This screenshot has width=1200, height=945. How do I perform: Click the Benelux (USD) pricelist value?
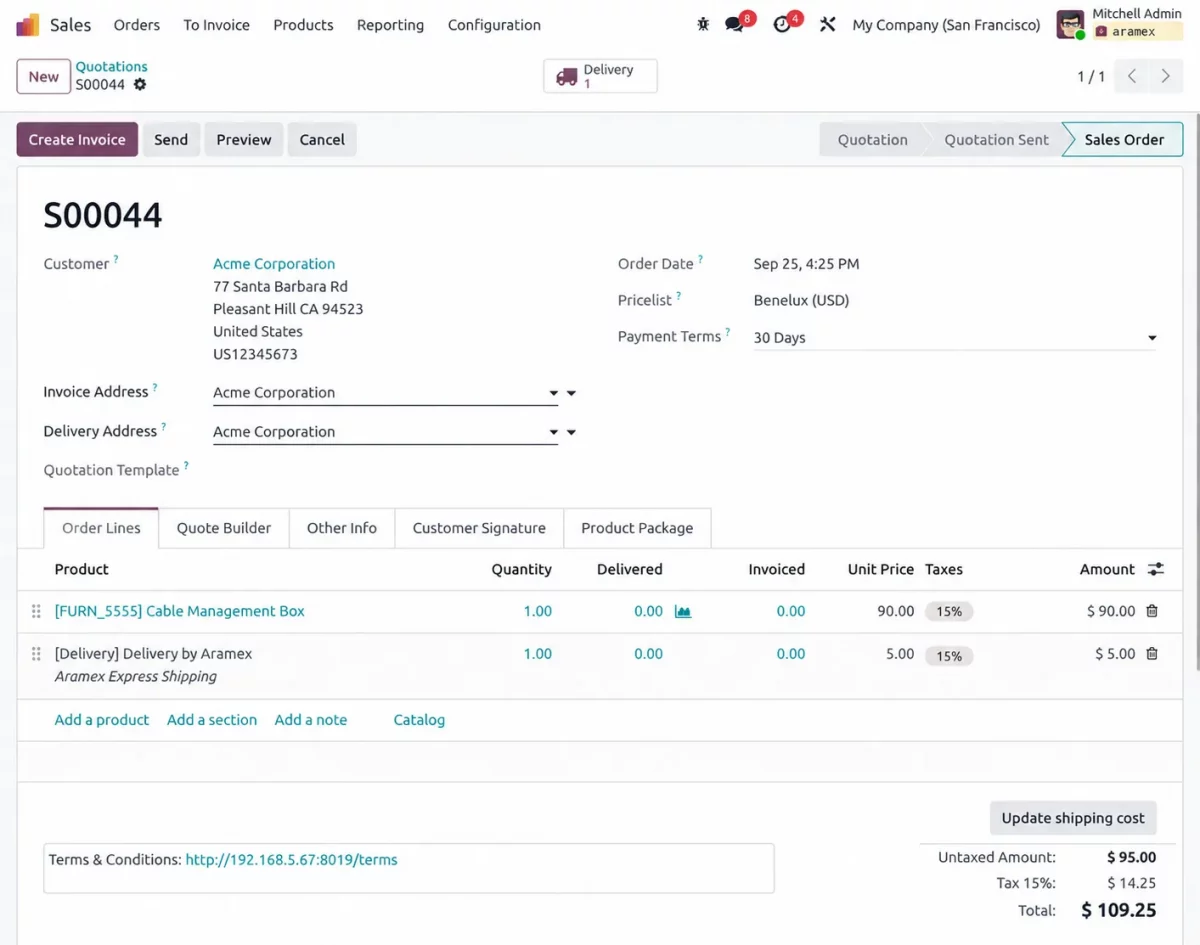pyautogui.click(x=801, y=300)
